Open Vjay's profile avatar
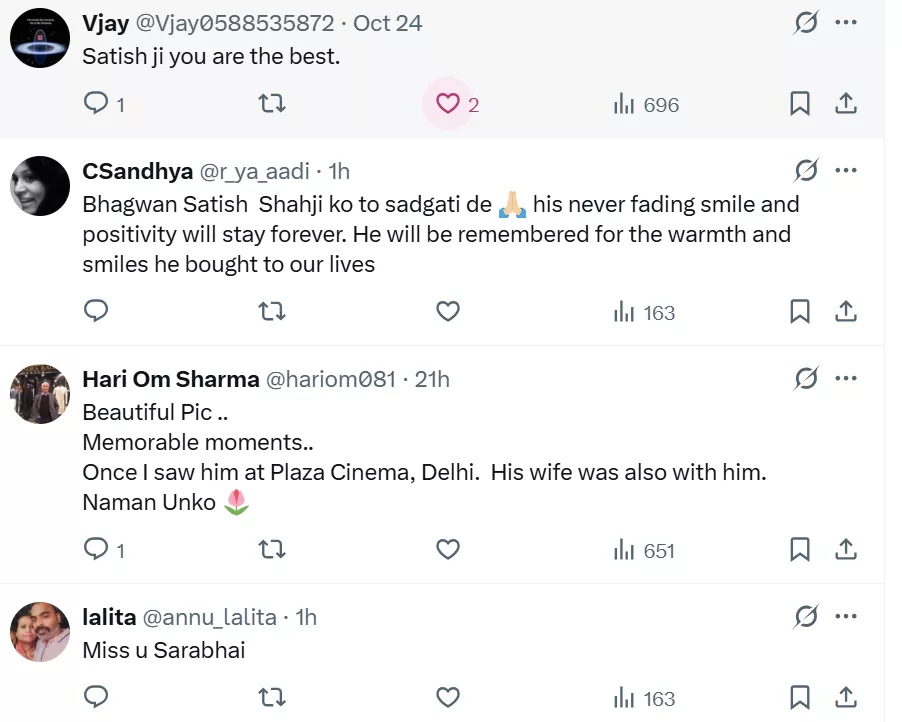The image size is (902, 722). click(40, 38)
